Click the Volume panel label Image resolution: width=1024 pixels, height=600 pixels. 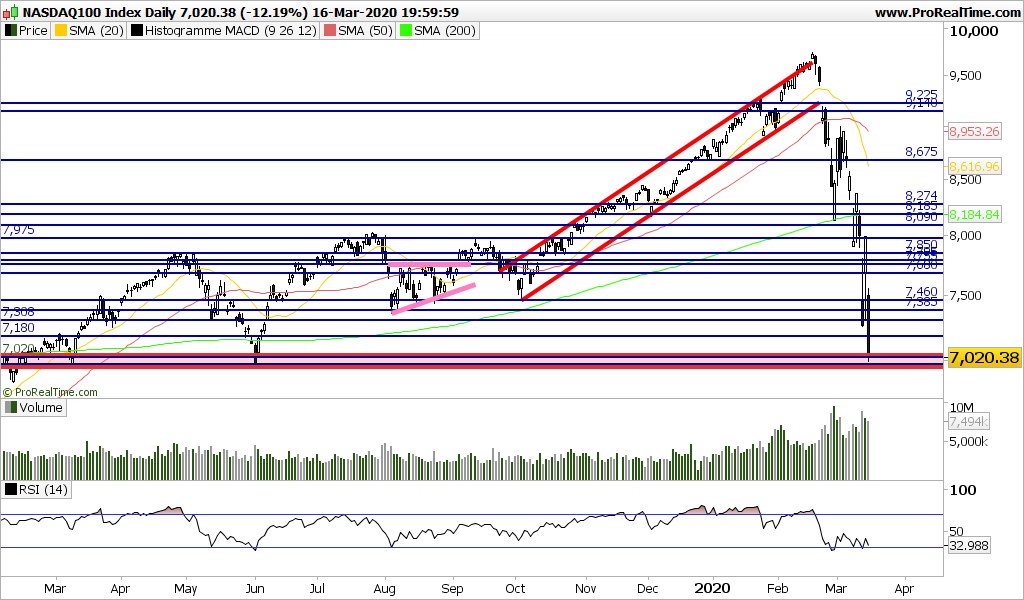pyautogui.click(x=40, y=408)
